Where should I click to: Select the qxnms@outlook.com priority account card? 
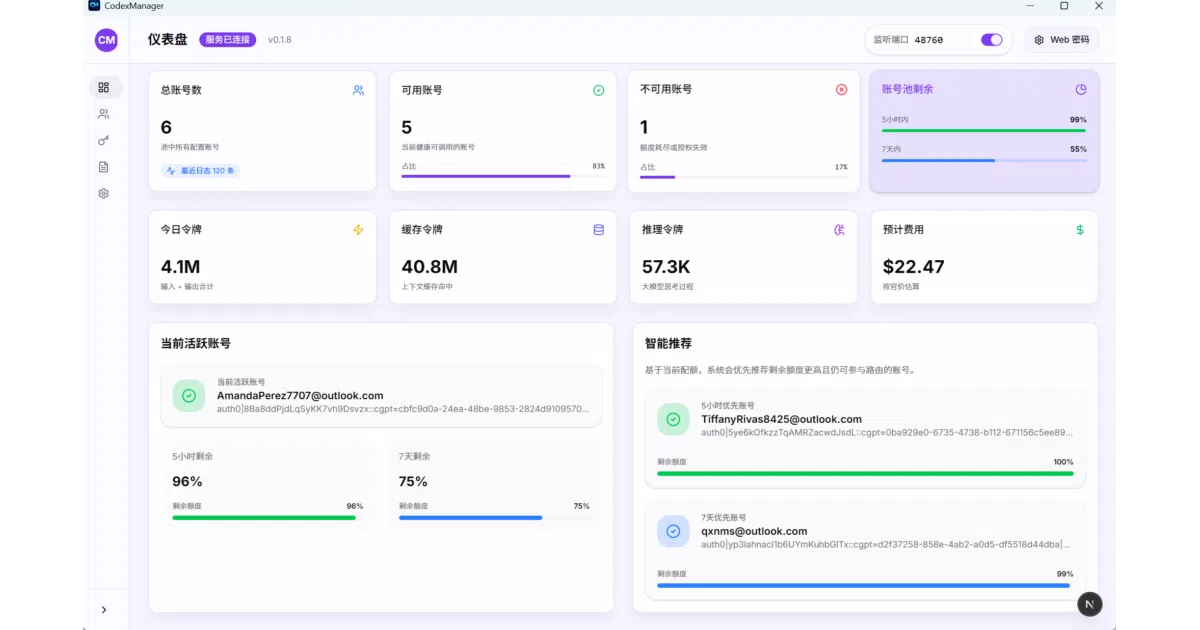pyautogui.click(x=865, y=550)
